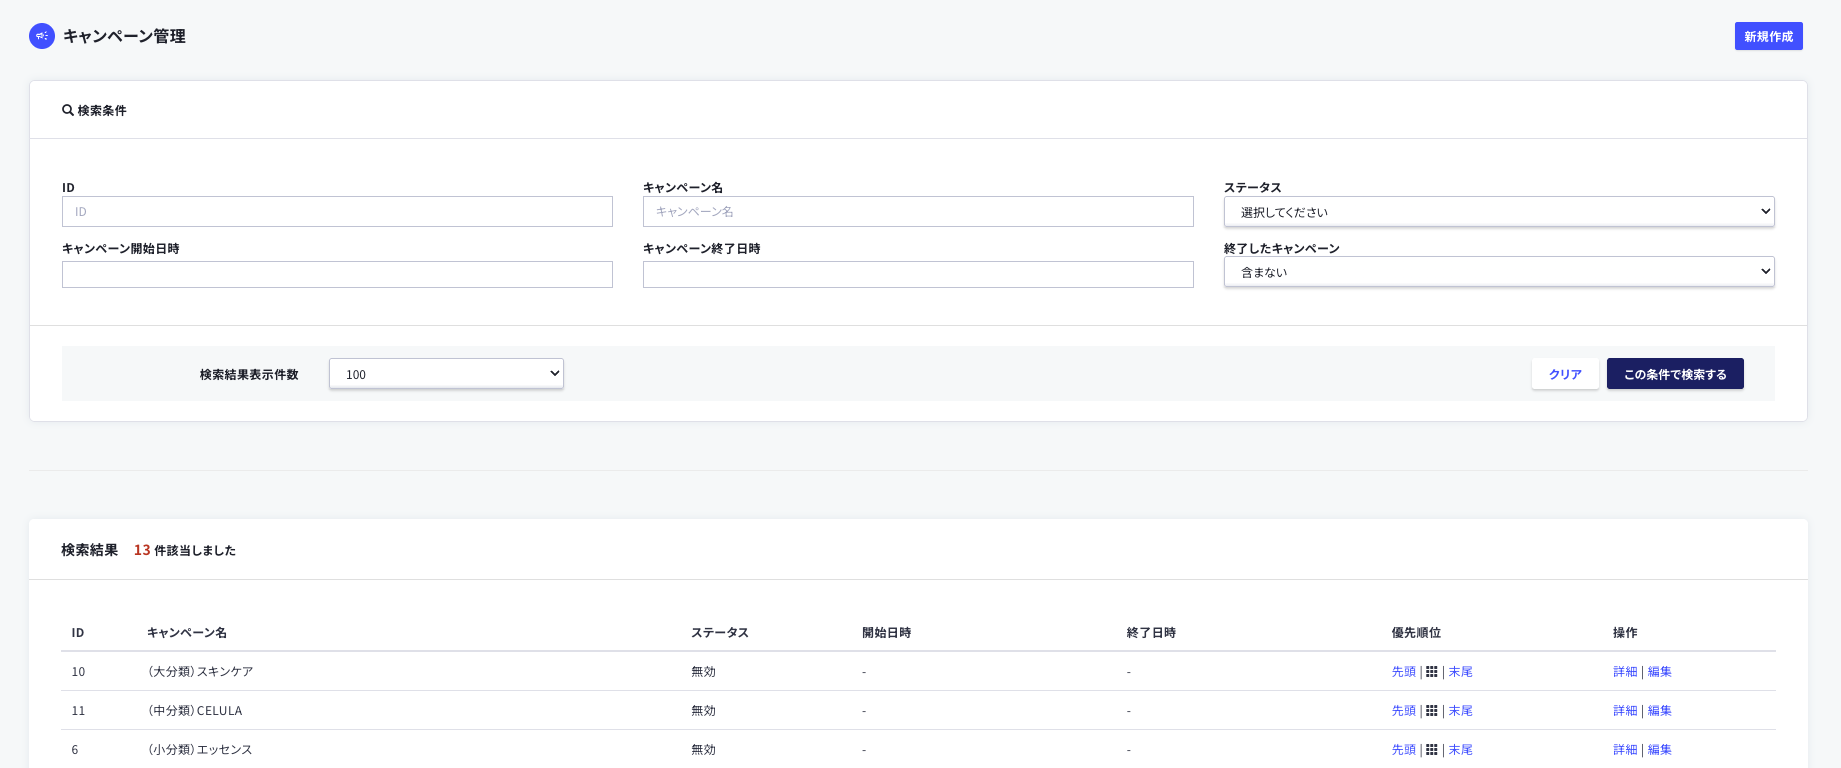Click the 13 result count text
The width and height of the screenshot is (1841, 768).
[142, 550]
